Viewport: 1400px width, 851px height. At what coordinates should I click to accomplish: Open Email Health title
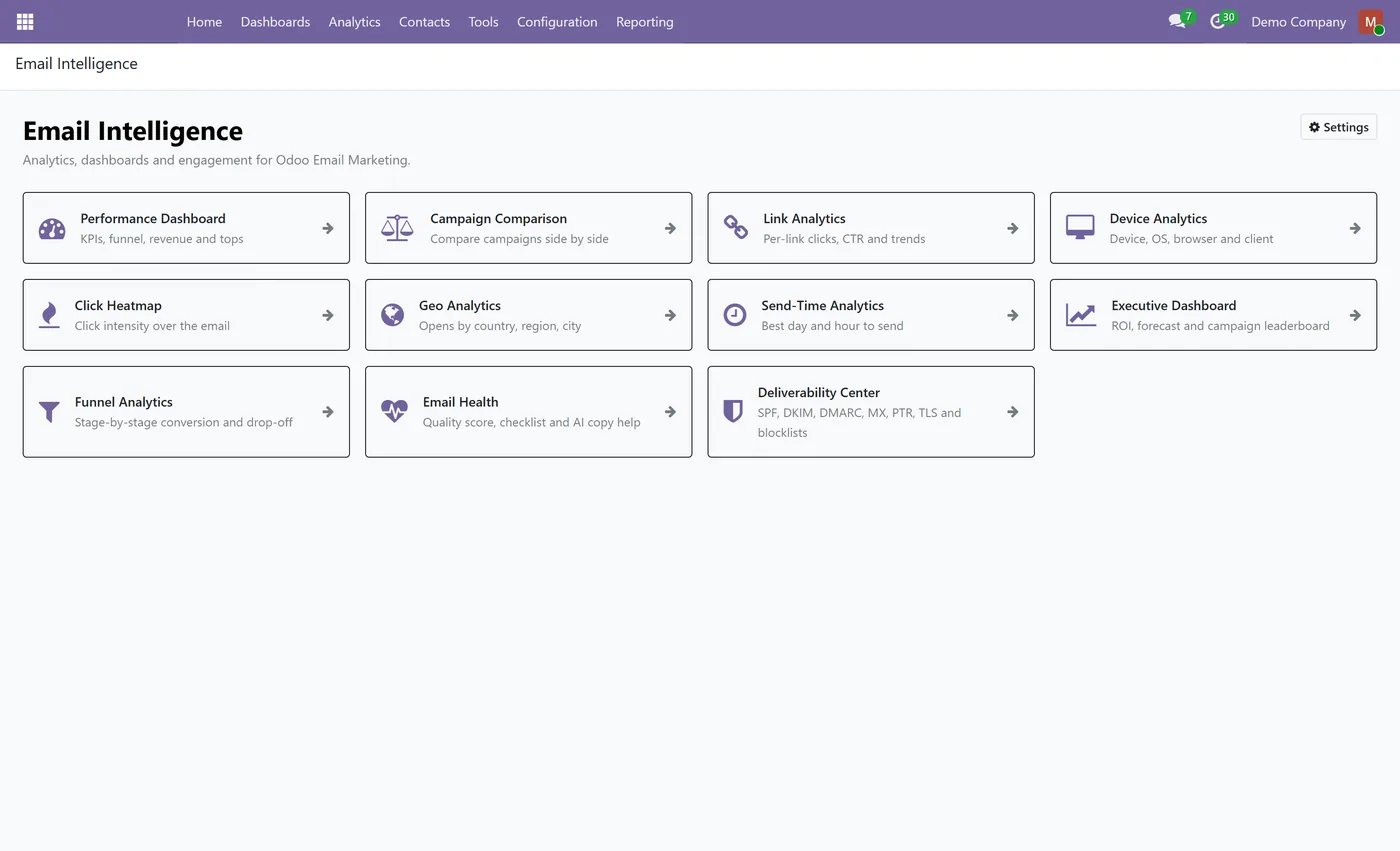pyautogui.click(x=460, y=402)
